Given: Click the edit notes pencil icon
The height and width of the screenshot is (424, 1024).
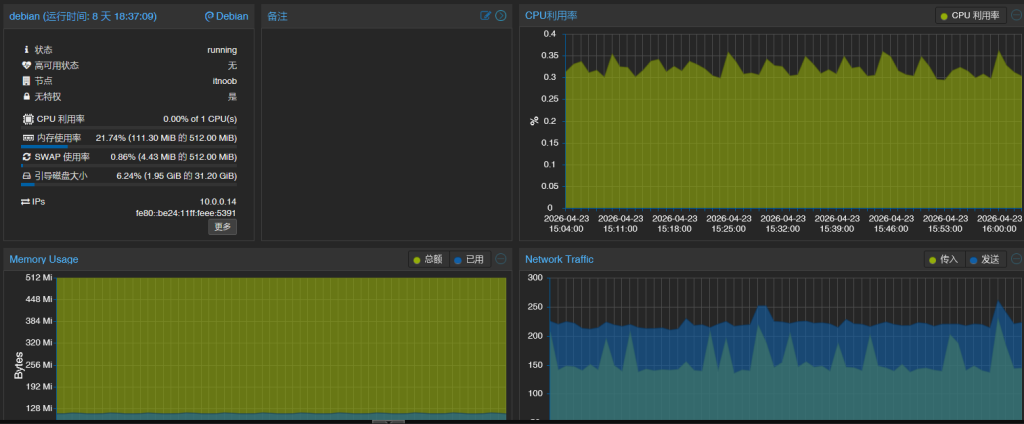Looking at the screenshot, I should point(486,16).
